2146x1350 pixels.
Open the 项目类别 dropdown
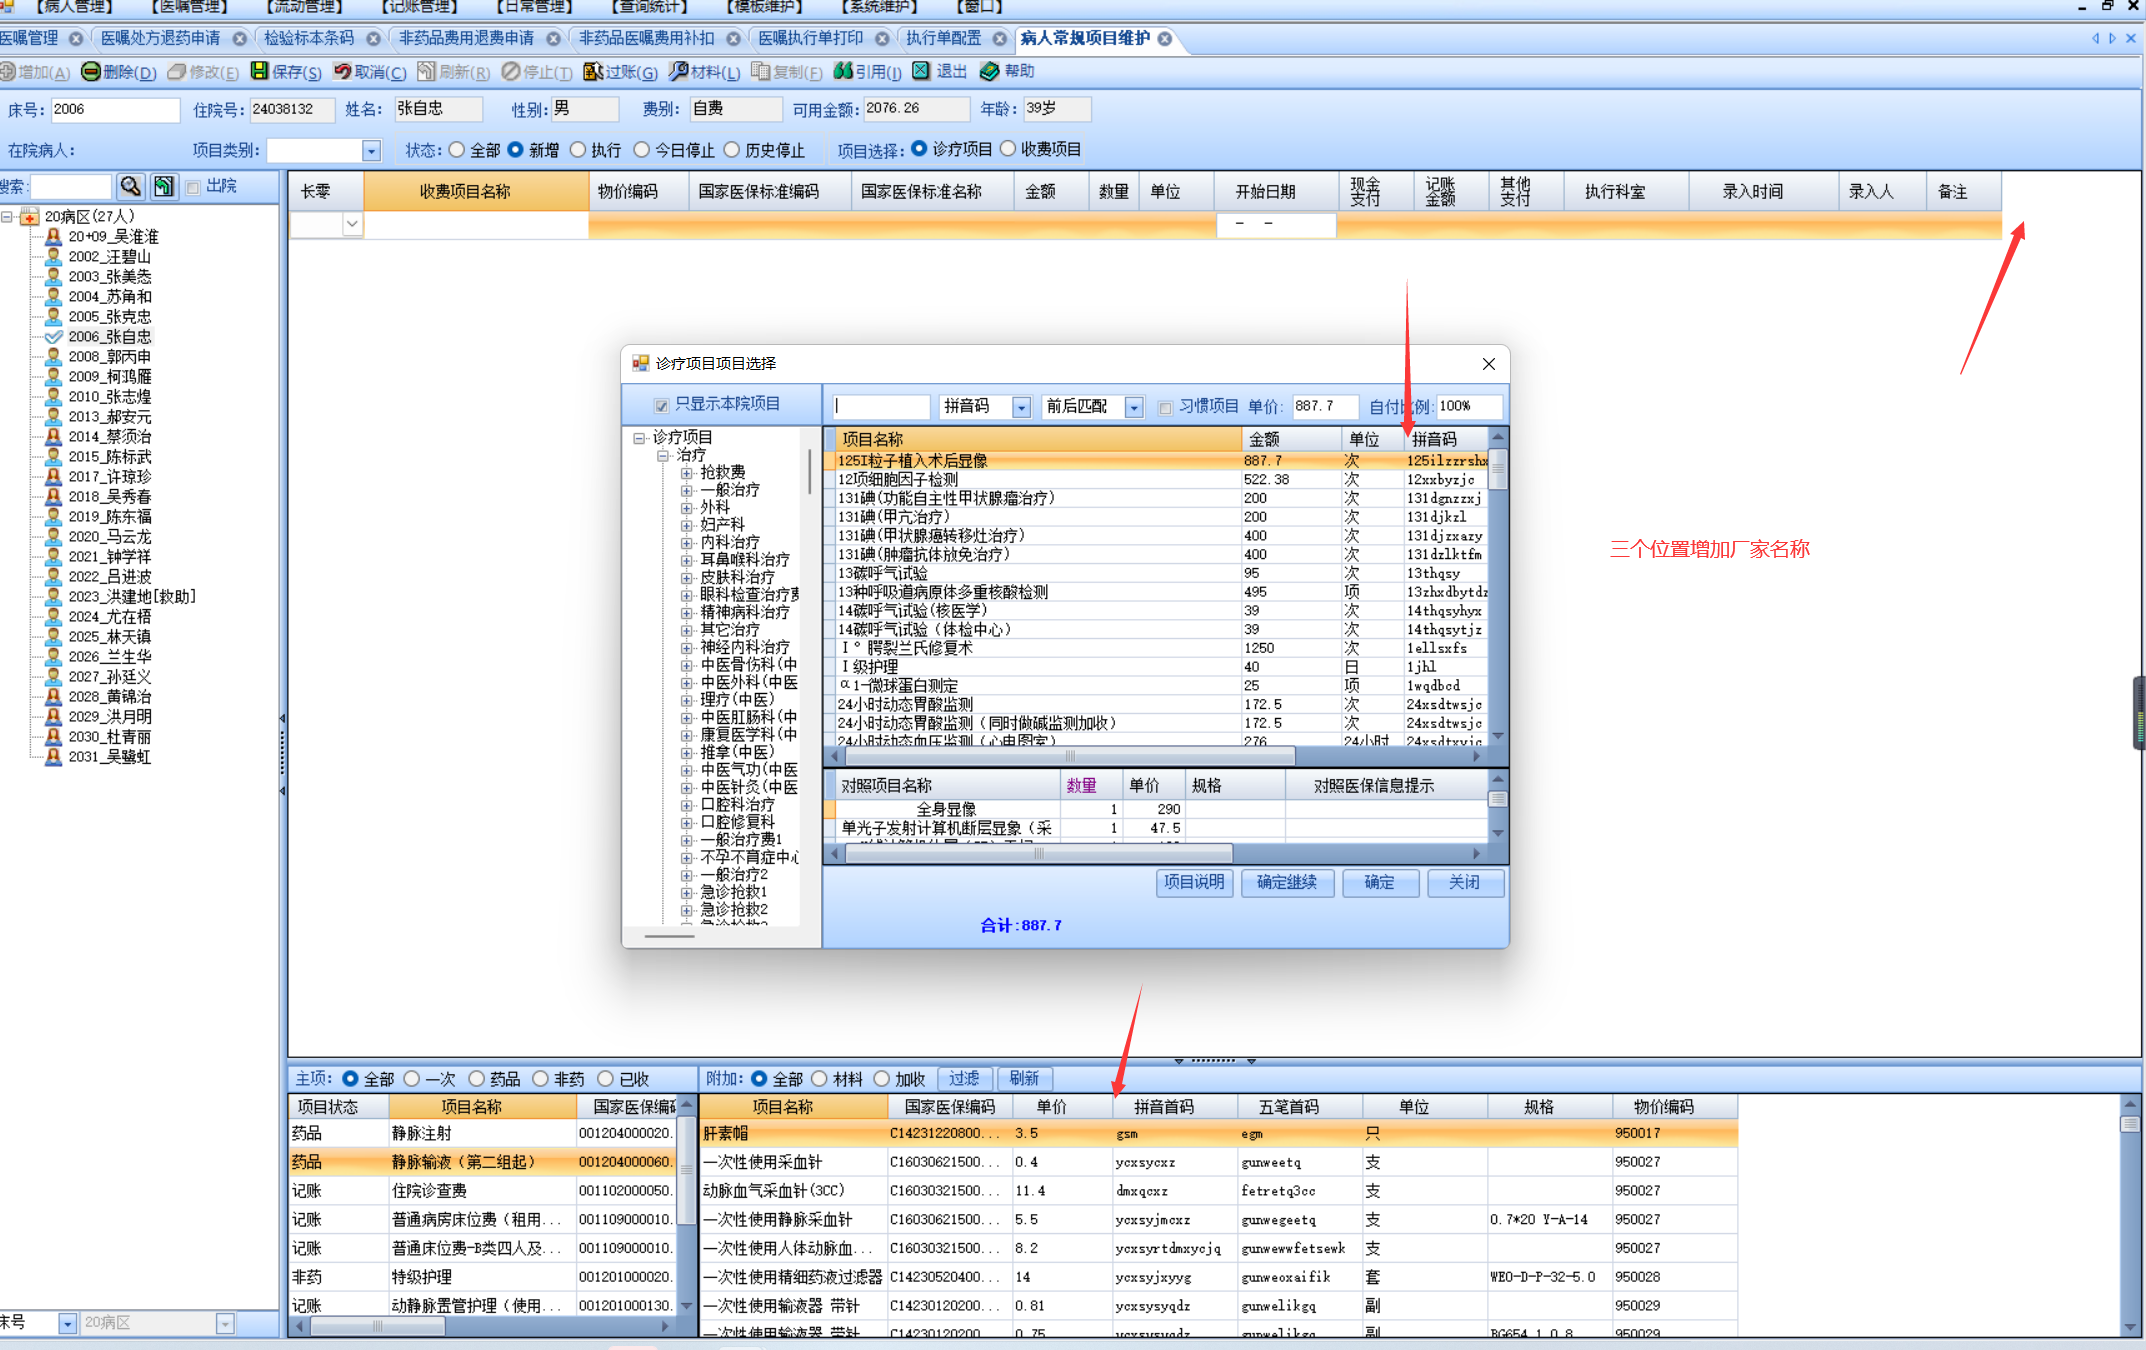(x=371, y=151)
